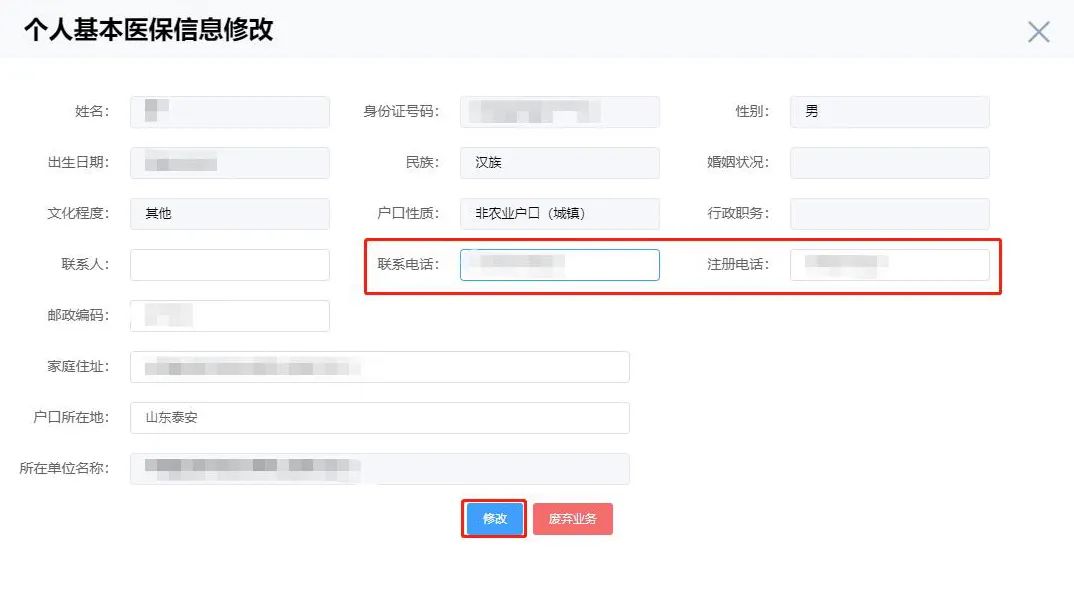The width and height of the screenshot is (1074, 602).
Task: Click the 废弃业务 button
Action: tap(572, 519)
